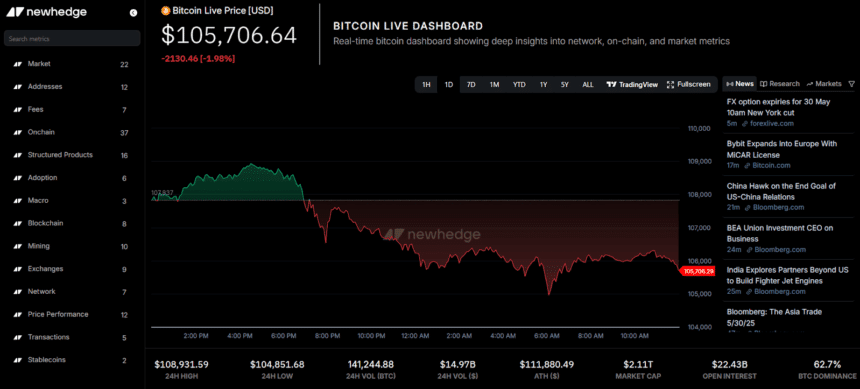Open Bybit Expands Into Europe headline
860x389 pixels.
click(782, 149)
